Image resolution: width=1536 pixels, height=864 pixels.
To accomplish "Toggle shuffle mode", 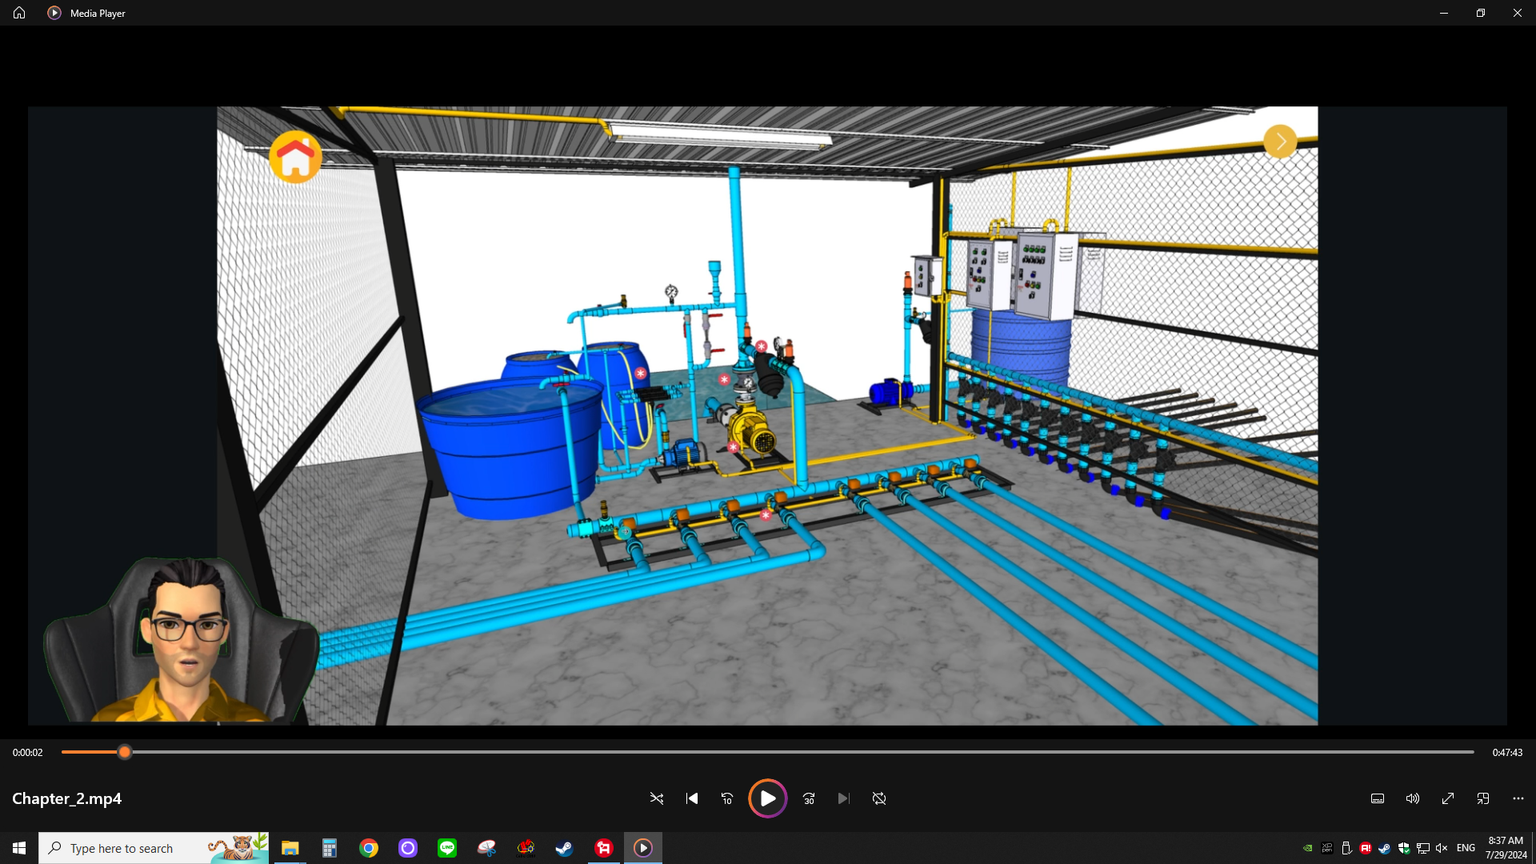I will (x=657, y=798).
